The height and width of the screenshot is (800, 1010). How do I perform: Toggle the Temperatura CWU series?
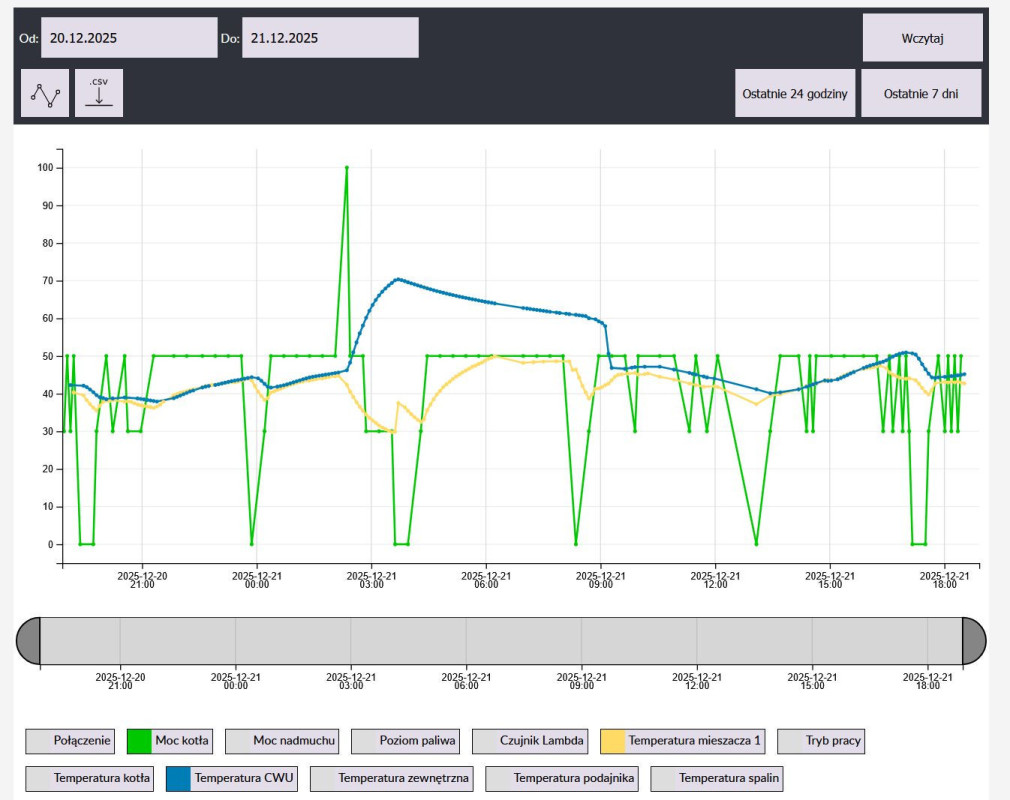point(233,778)
